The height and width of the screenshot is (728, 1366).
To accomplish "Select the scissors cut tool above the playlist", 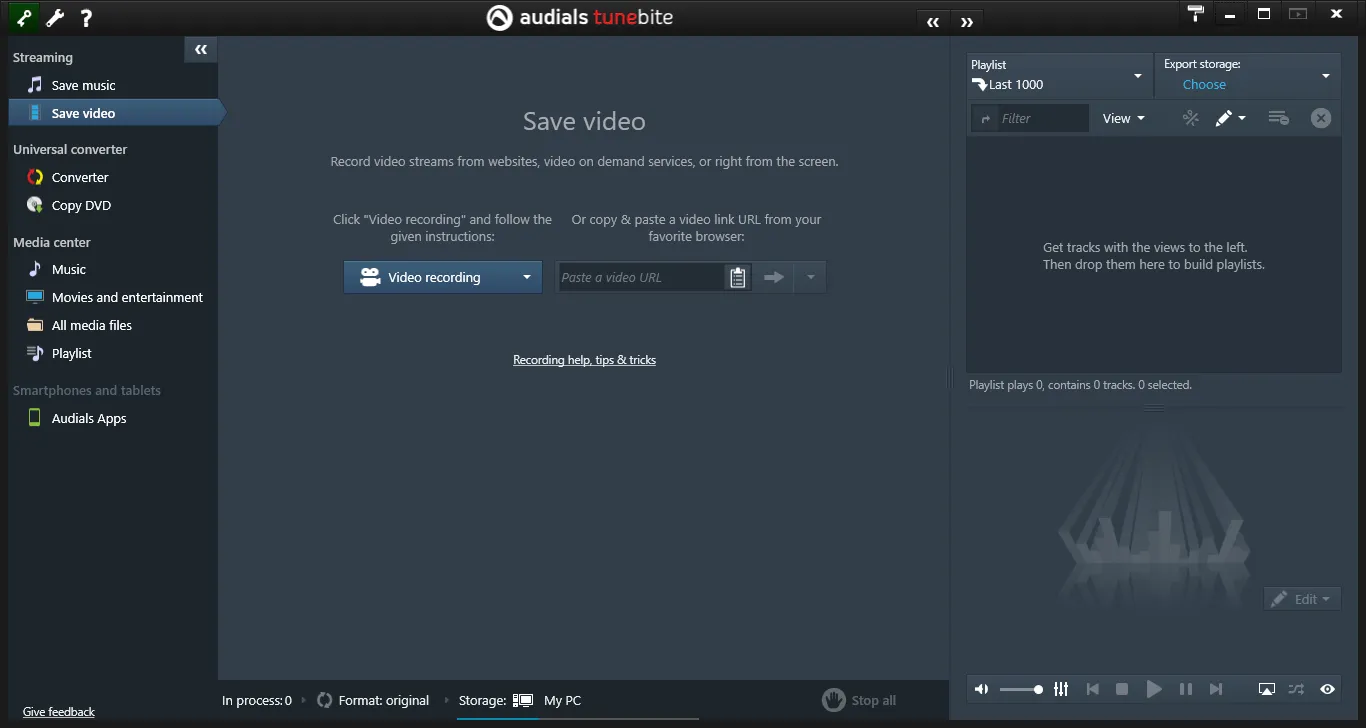I will (x=1190, y=118).
